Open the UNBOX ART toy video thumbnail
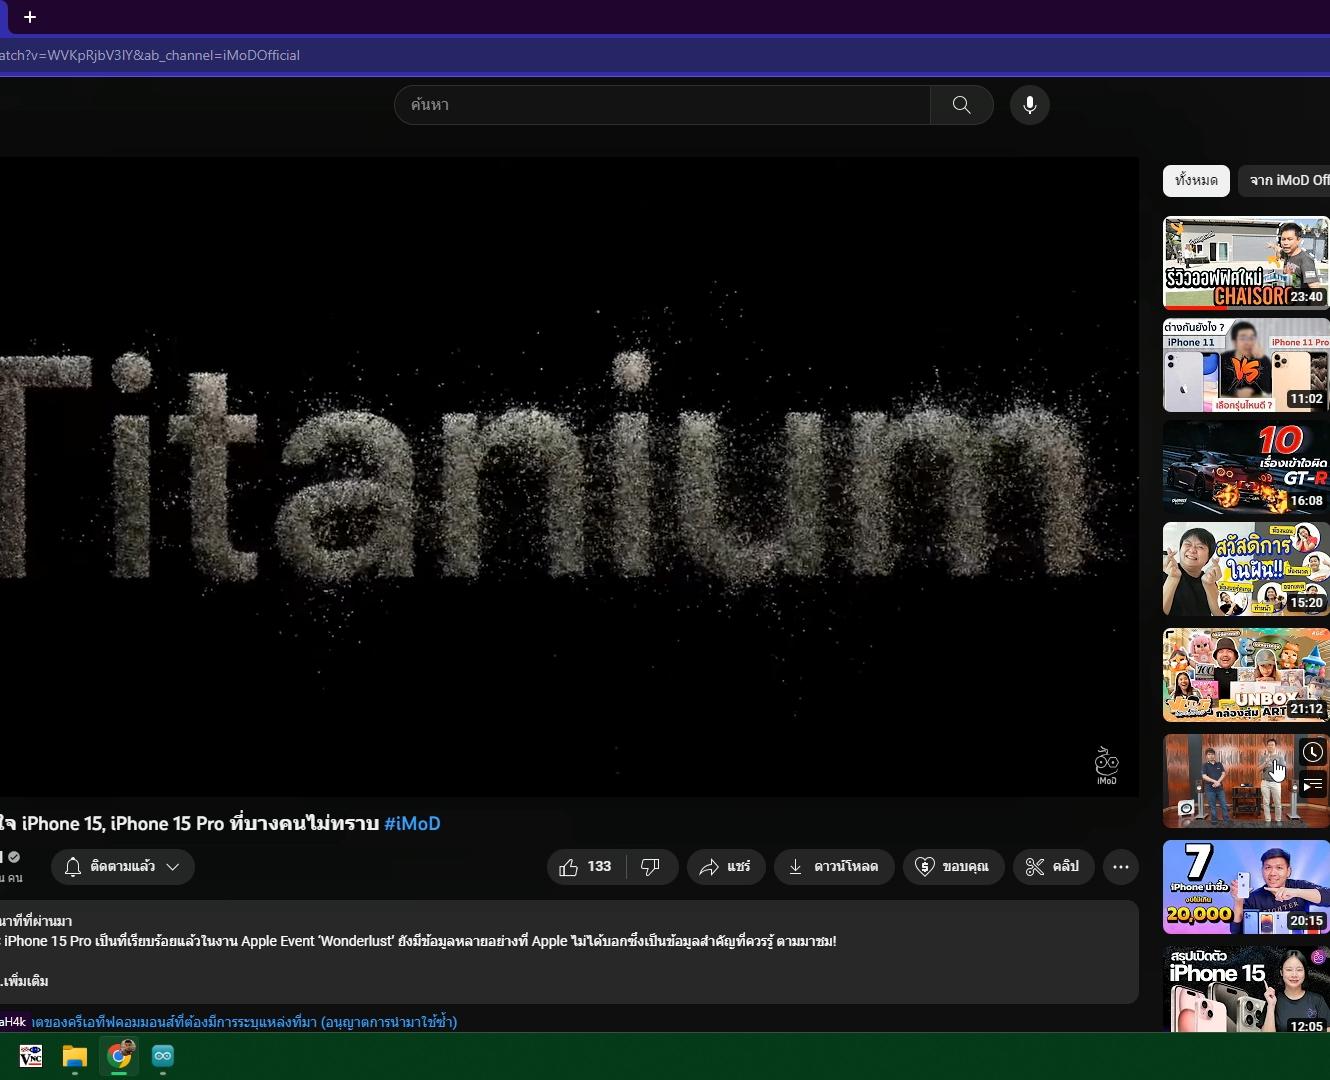Image resolution: width=1330 pixels, height=1080 pixels. tap(1246, 675)
